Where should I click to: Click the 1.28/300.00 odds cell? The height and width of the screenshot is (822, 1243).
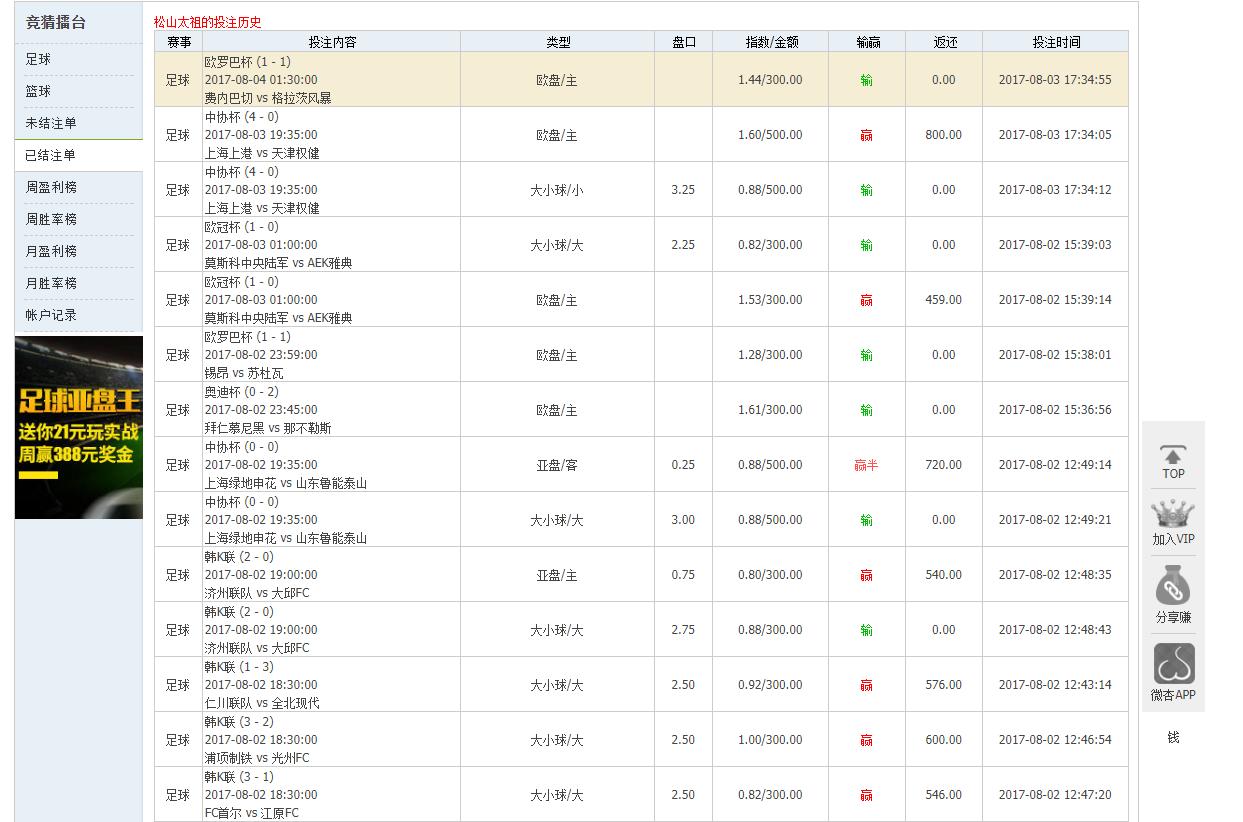point(770,355)
